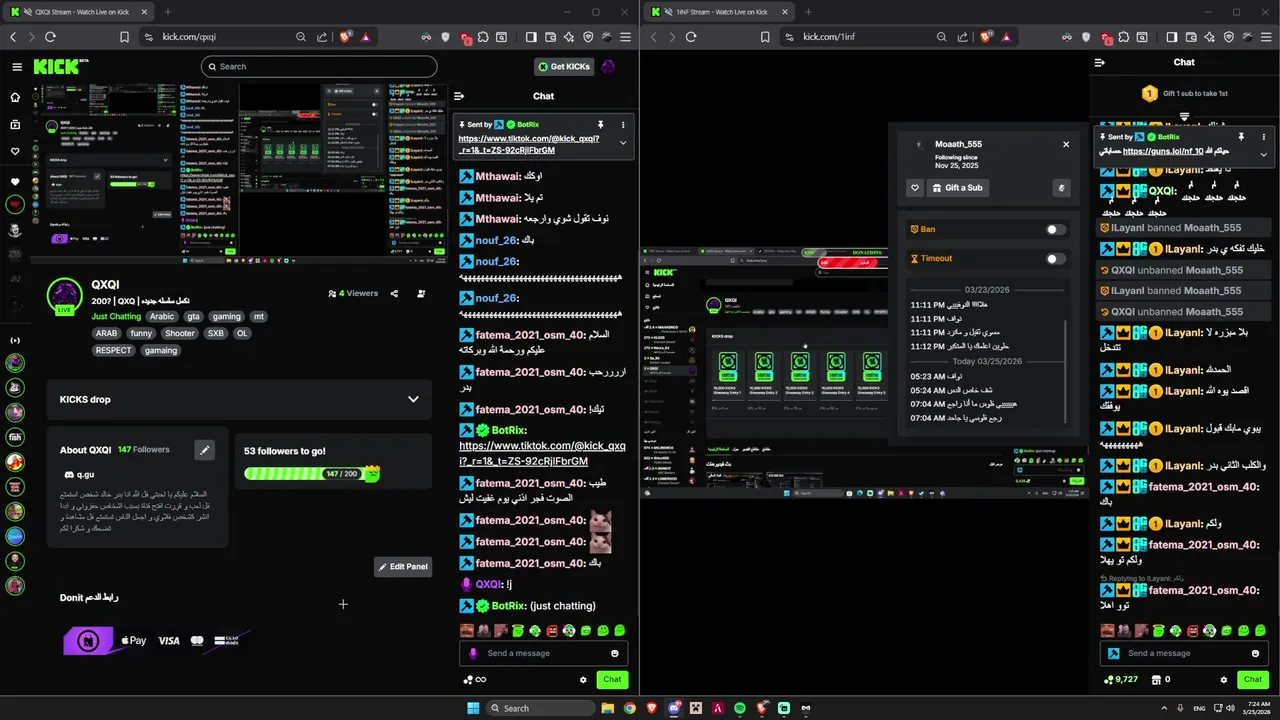Expand the pinned message in the 1inf chat
Viewport: 1280px width, 720px height.
[x=1263, y=154]
